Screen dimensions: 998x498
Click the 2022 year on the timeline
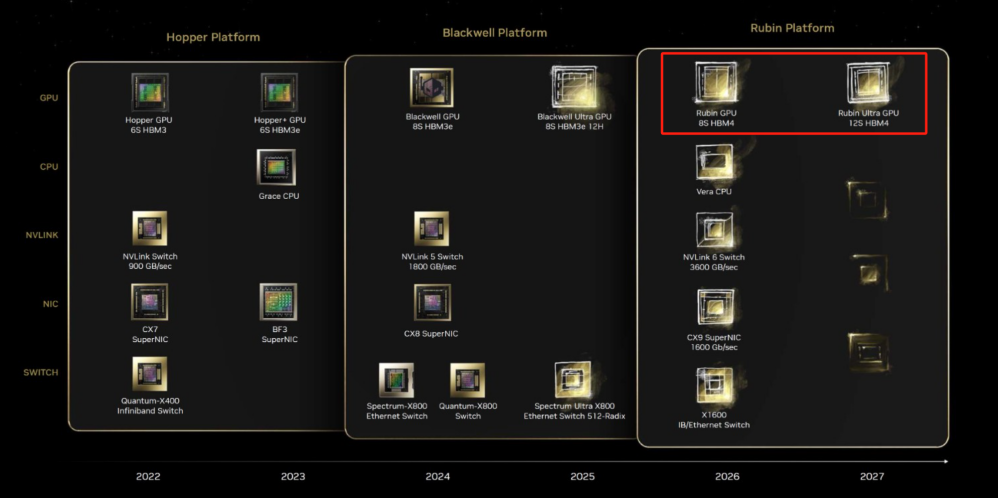148,476
